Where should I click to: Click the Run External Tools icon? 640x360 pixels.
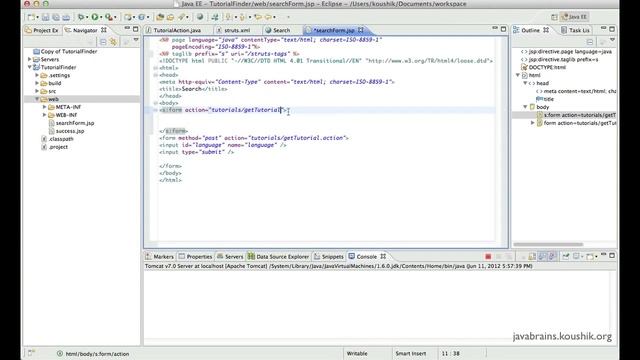[x=108, y=17]
